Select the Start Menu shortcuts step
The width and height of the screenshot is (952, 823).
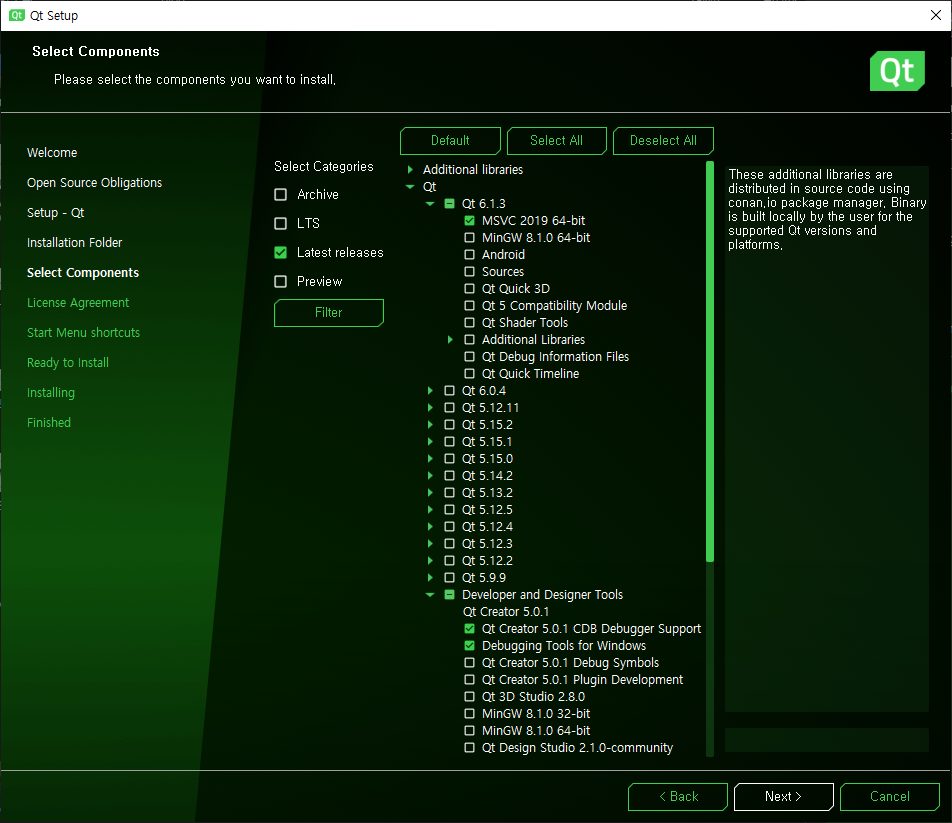click(x=83, y=333)
